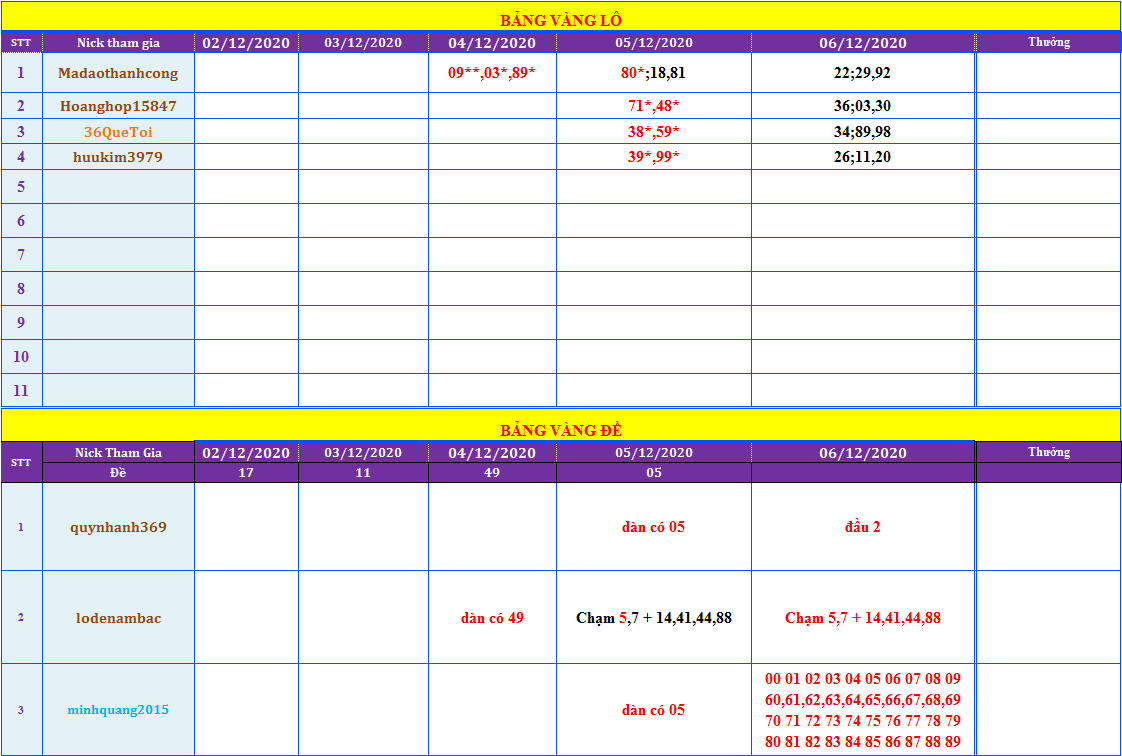Image resolution: width=1122 pixels, height=756 pixels.
Task: Select cell containing 09**,03*,89*
Action: coord(492,73)
